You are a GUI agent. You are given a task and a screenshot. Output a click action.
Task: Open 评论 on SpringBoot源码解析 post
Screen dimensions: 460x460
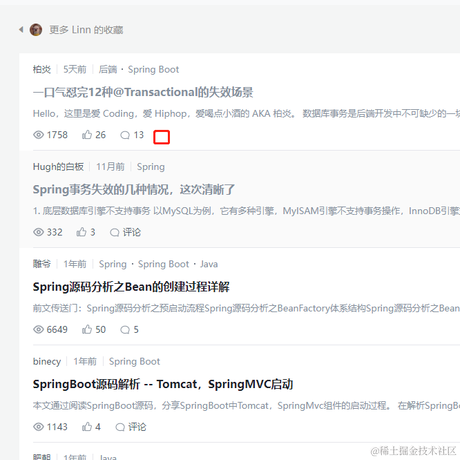coord(131,427)
